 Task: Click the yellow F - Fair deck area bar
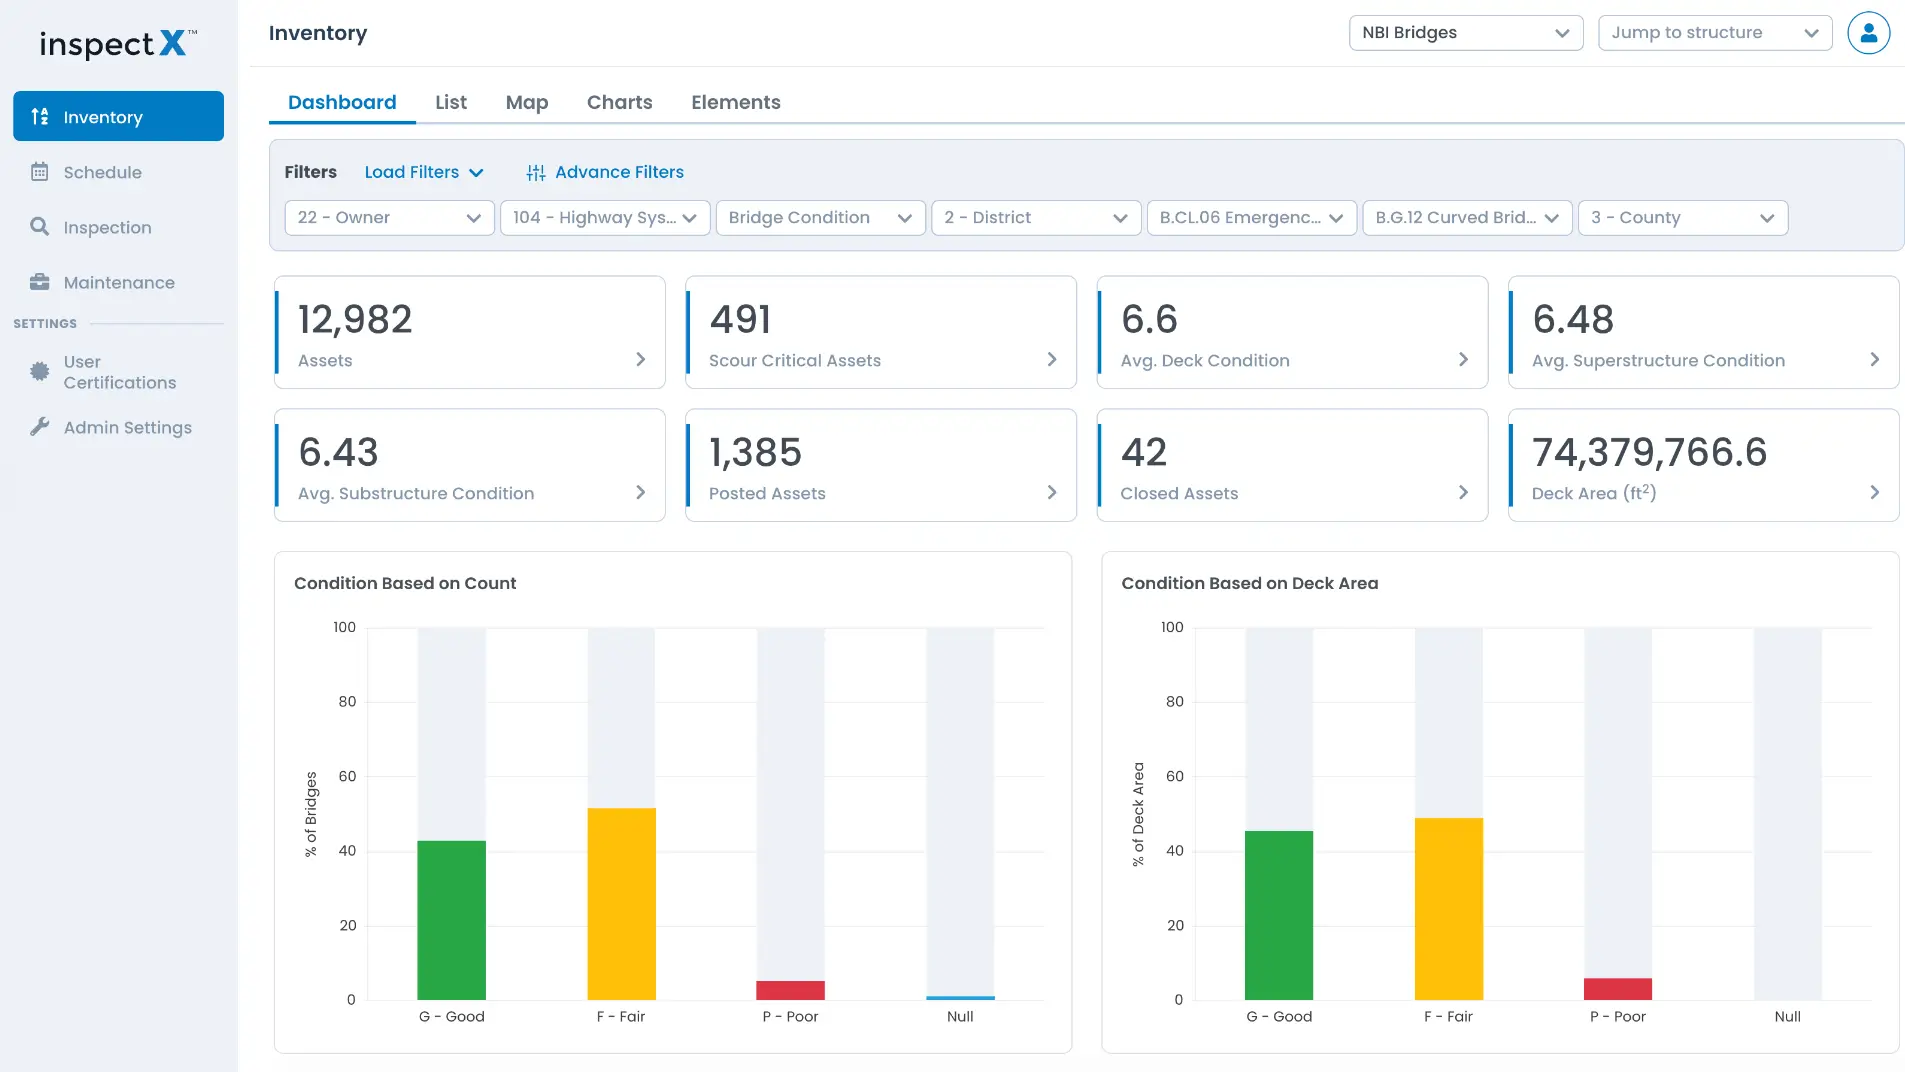pyautogui.click(x=1449, y=909)
